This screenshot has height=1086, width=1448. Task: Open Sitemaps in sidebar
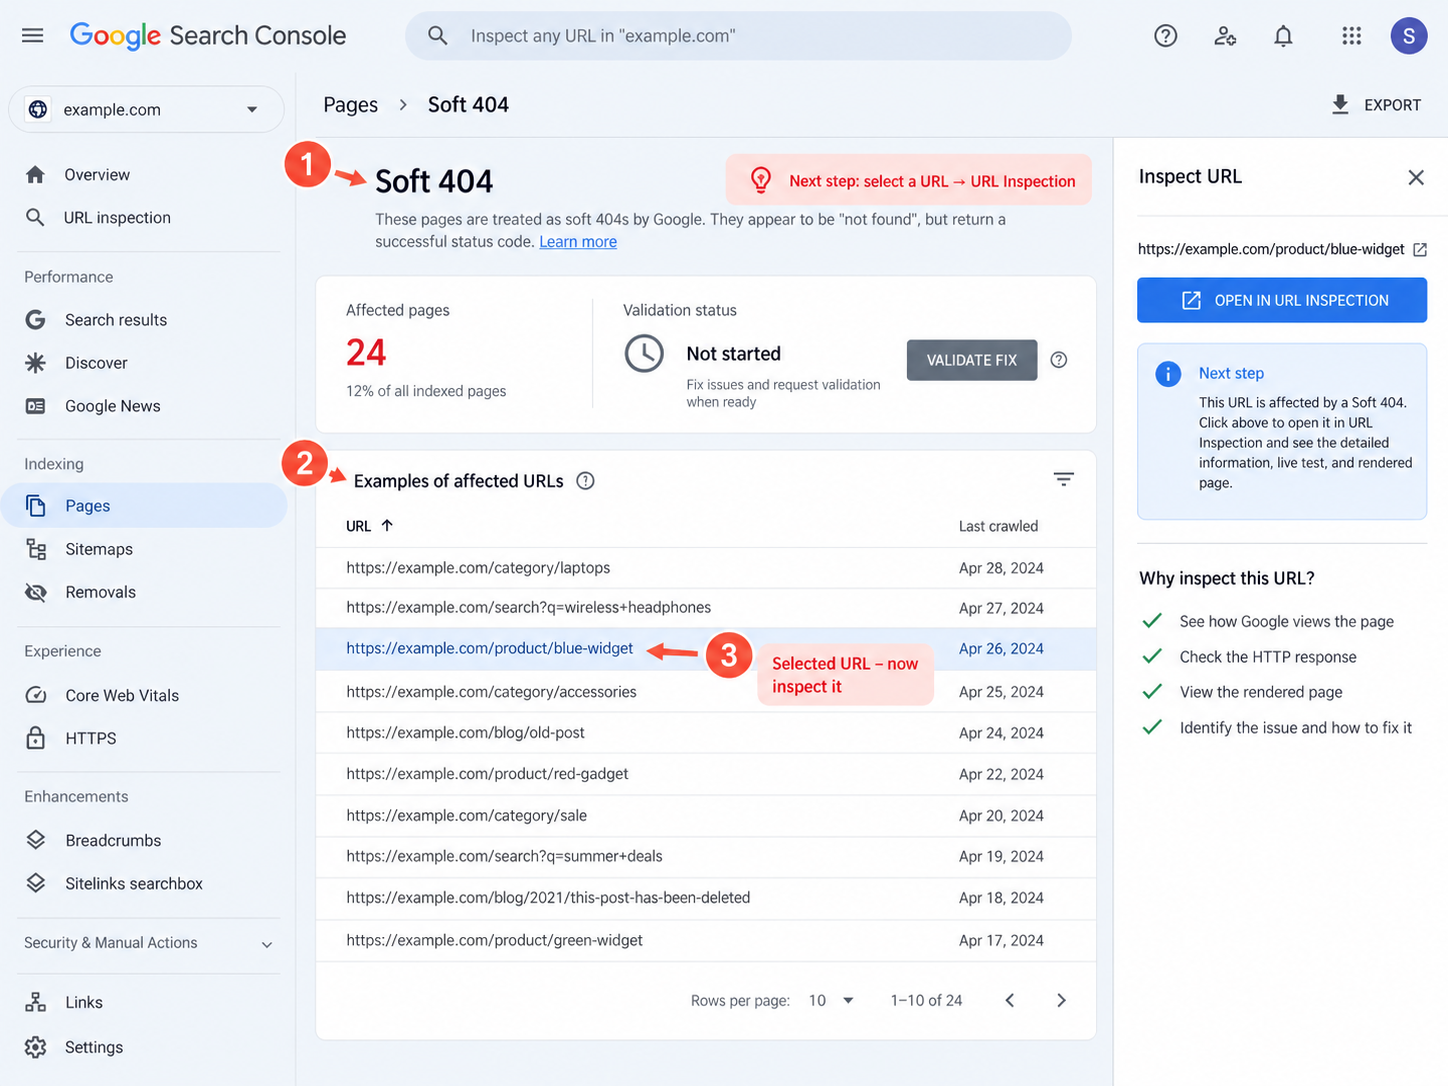click(x=98, y=549)
